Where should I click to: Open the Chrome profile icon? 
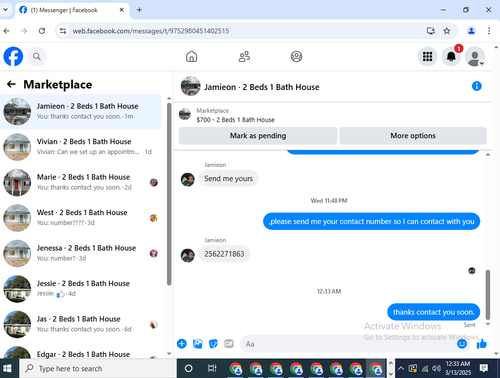click(471, 31)
